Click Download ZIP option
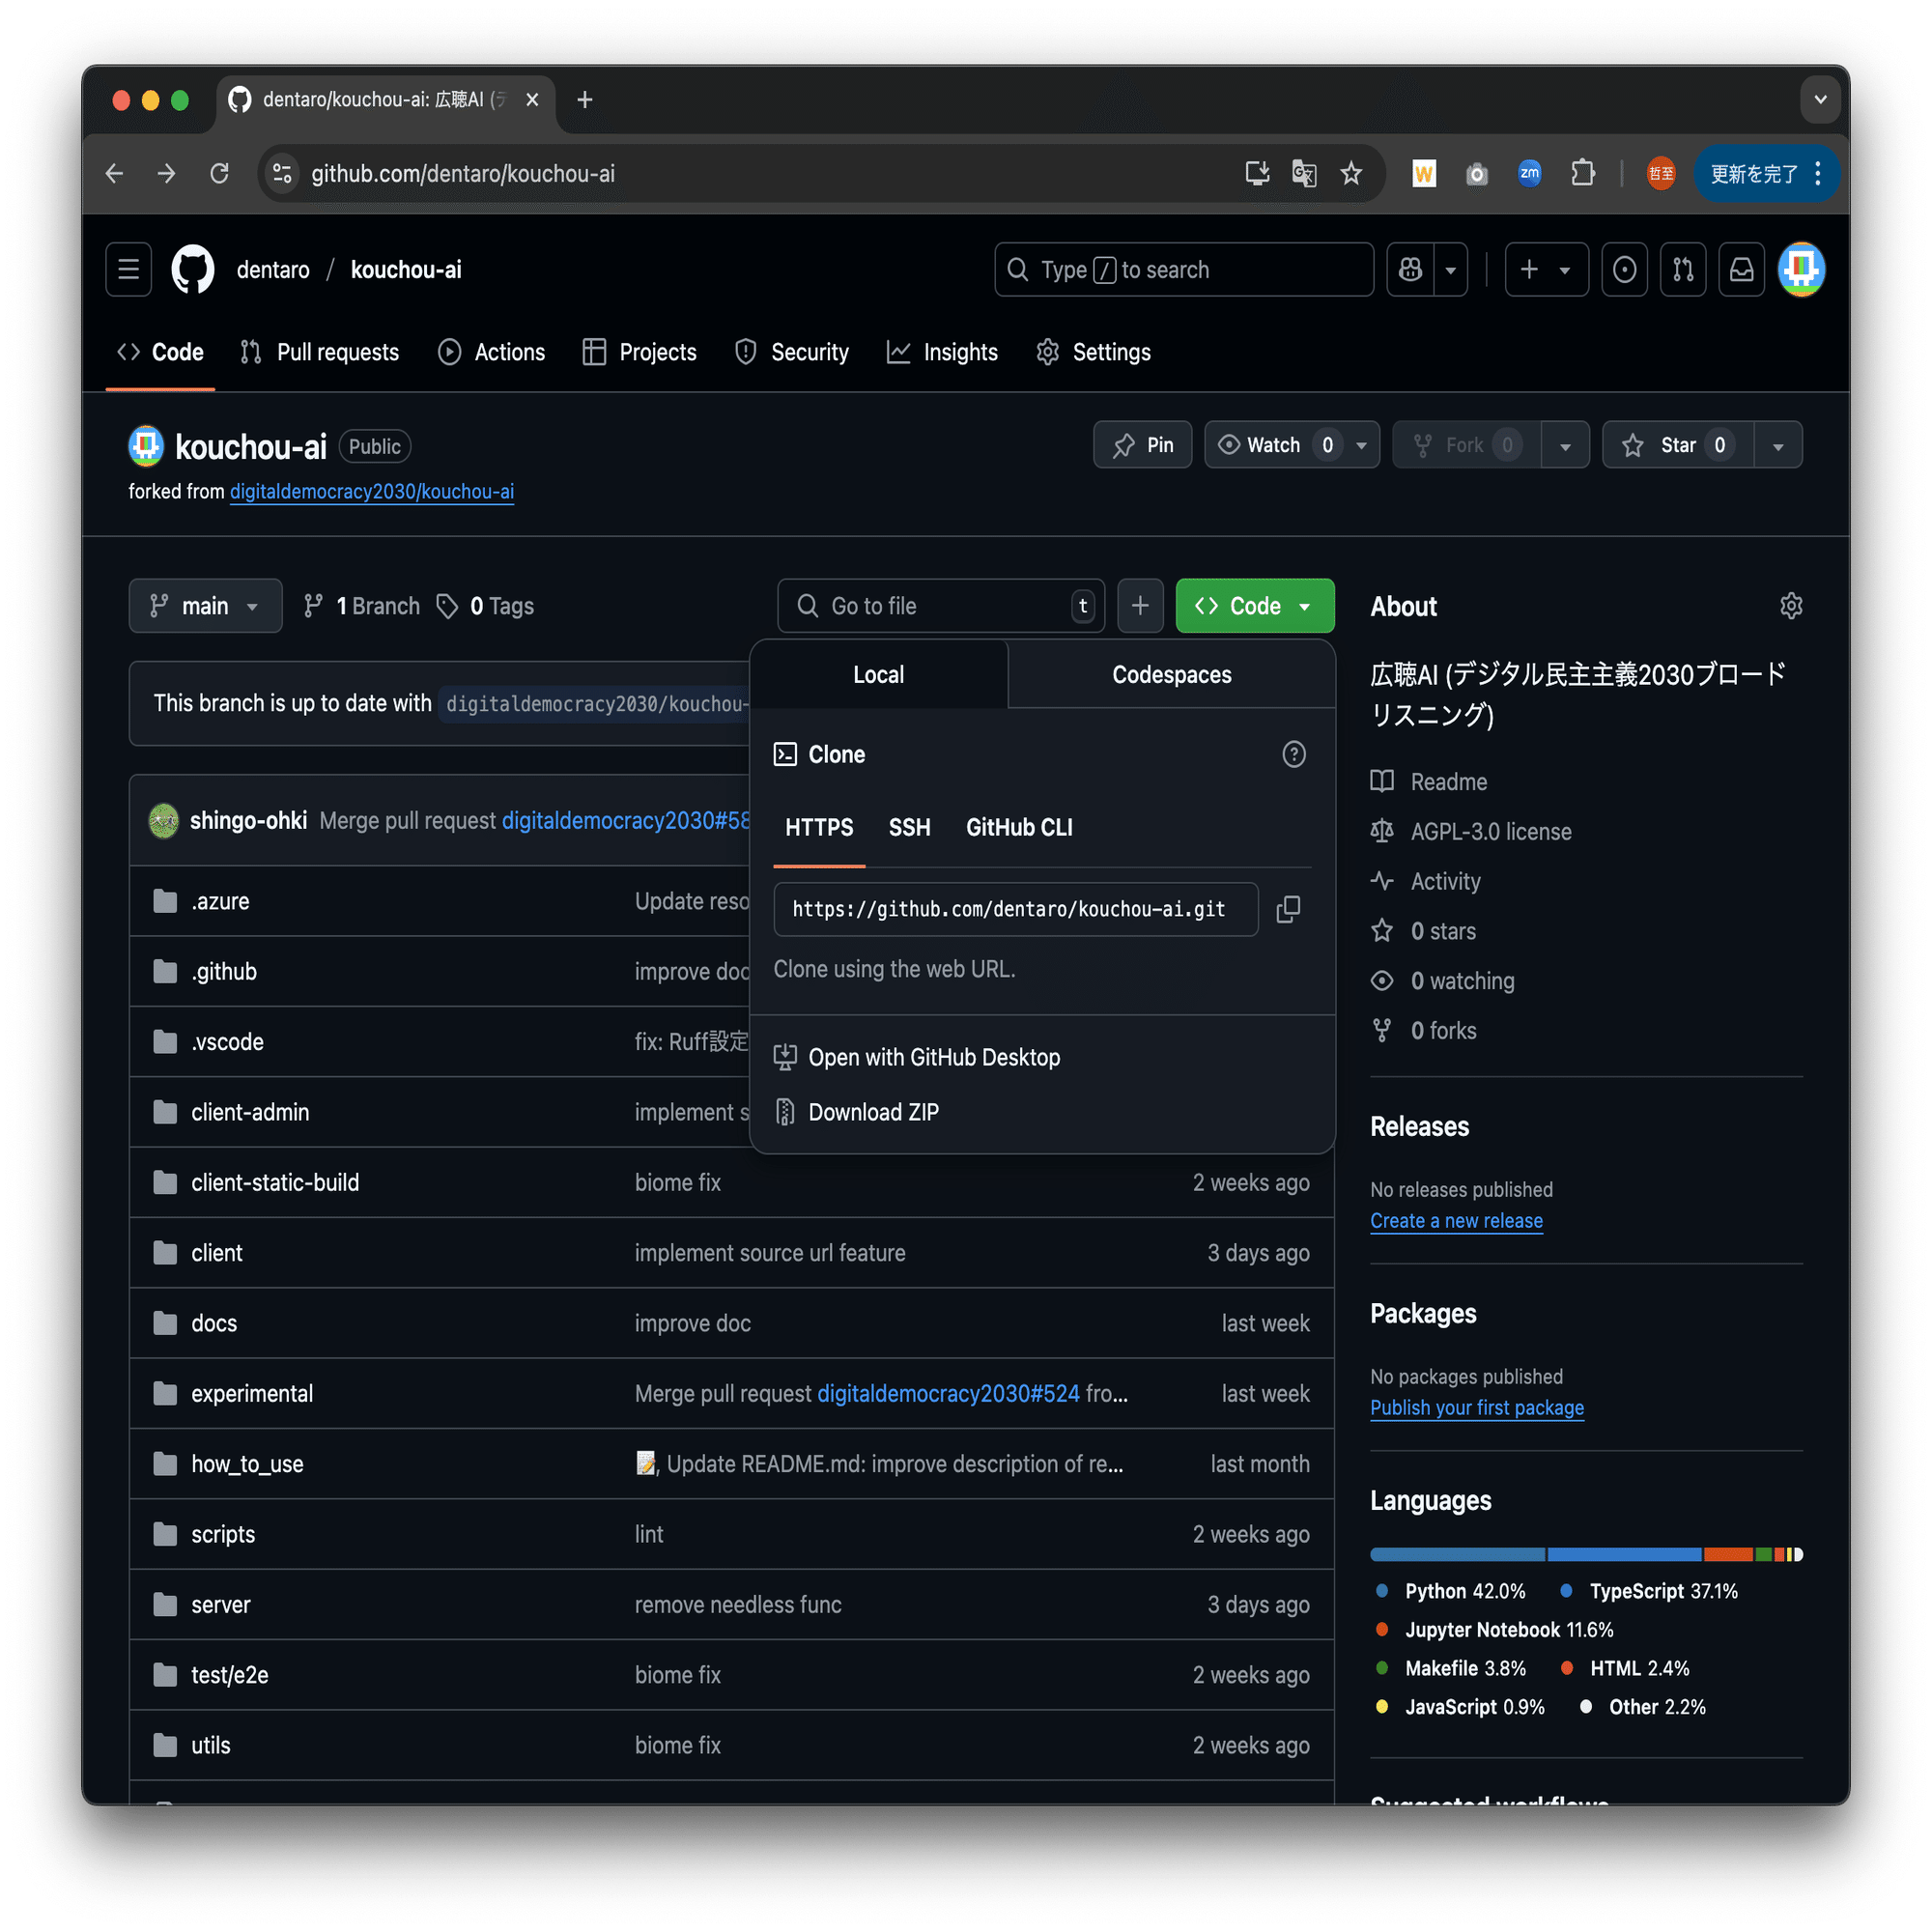The image size is (1932, 1932). (x=872, y=1112)
